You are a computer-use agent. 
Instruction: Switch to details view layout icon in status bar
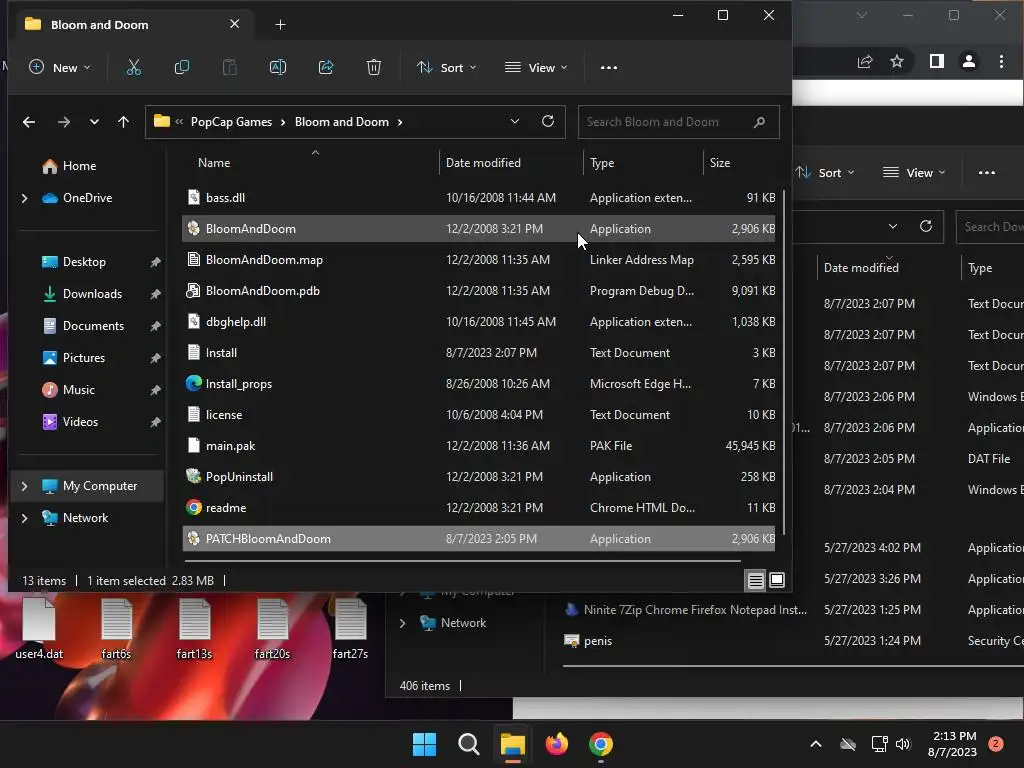click(x=756, y=580)
